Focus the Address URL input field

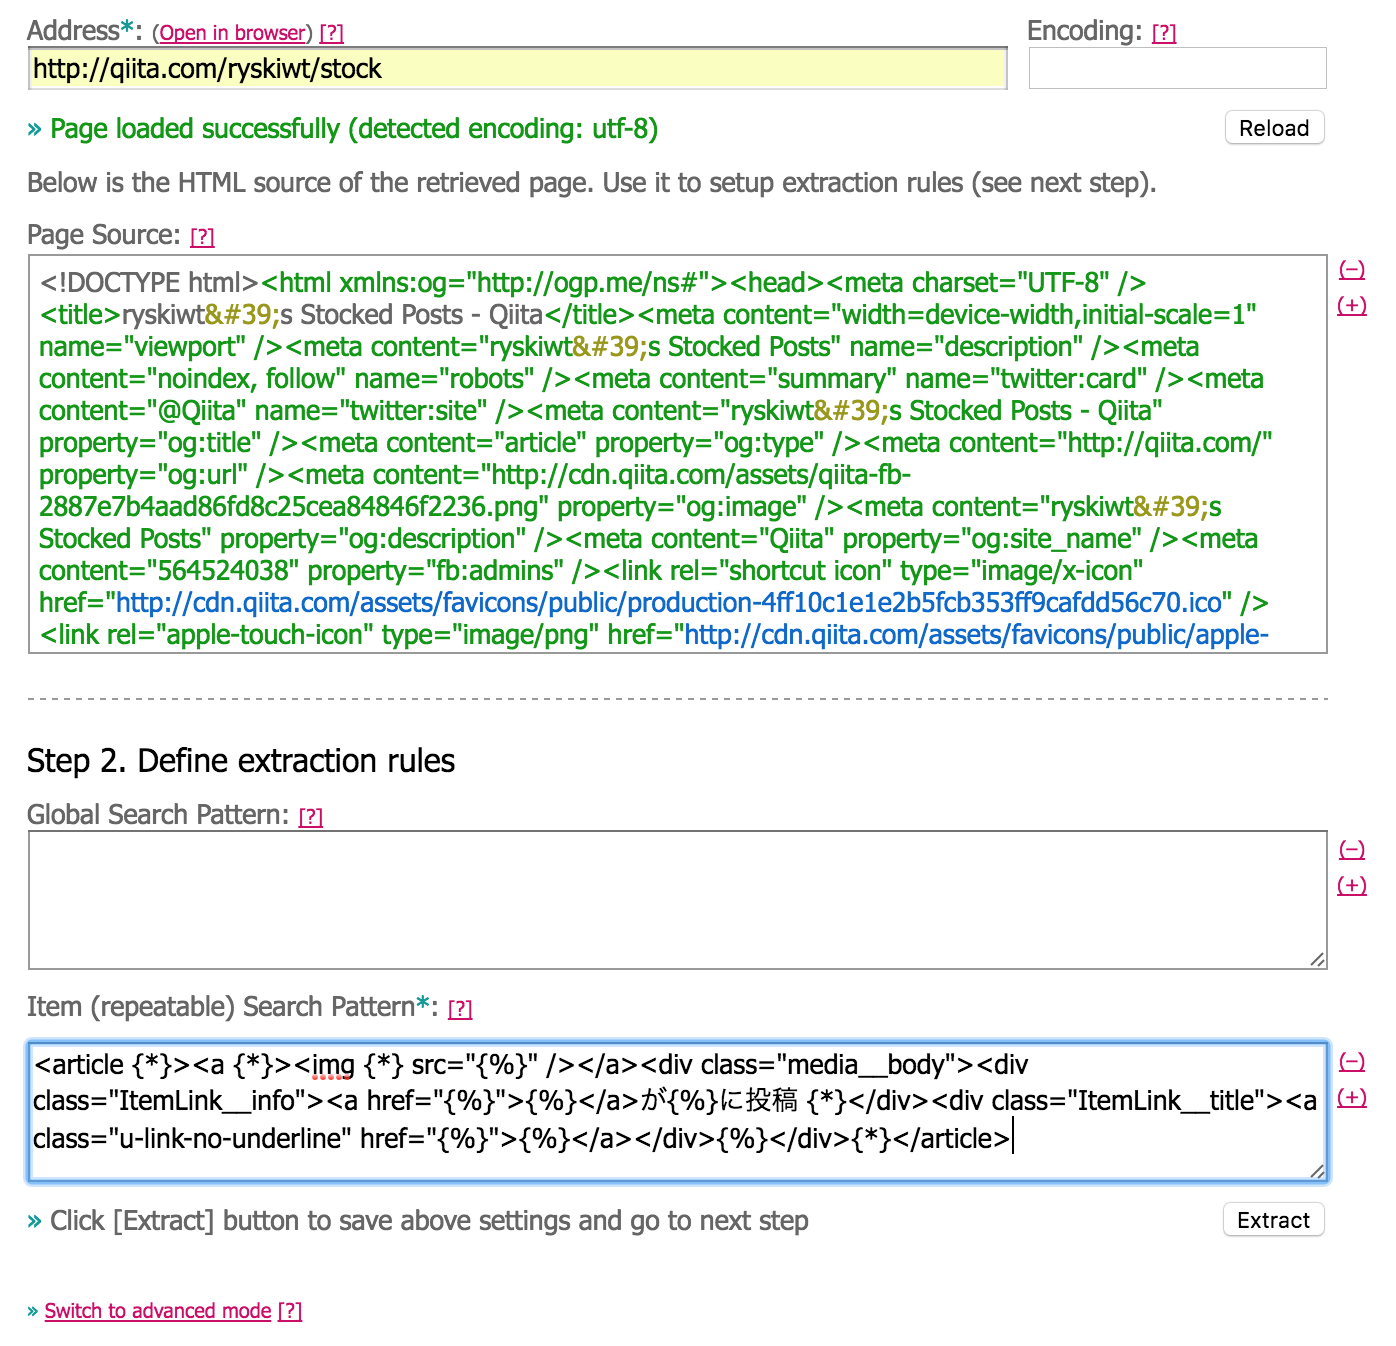click(517, 69)
